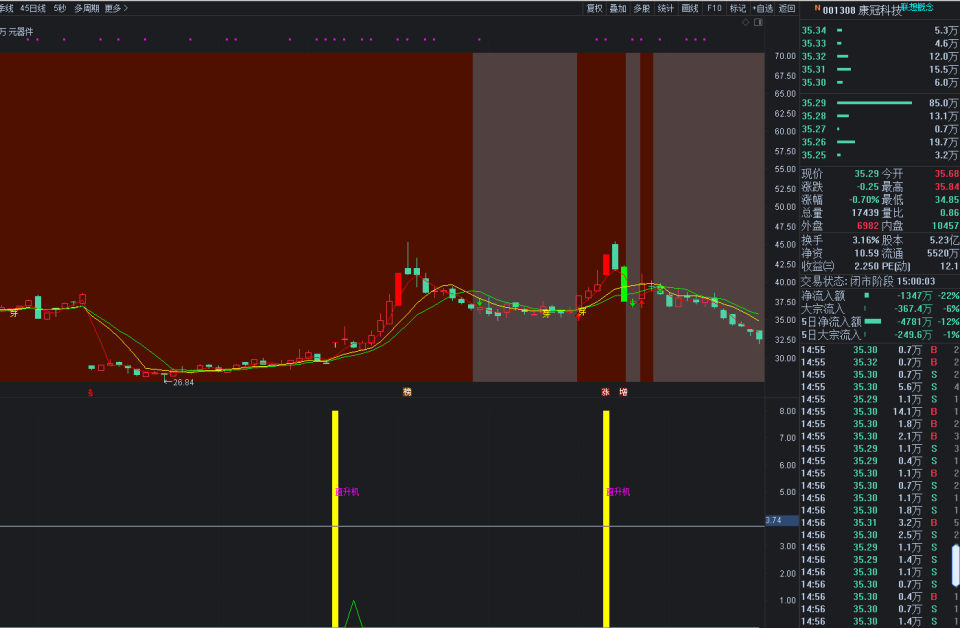Click the 5日大宗流入 -249.6万 row
Viewport: 960px width, 628px height.
(880, 335)
